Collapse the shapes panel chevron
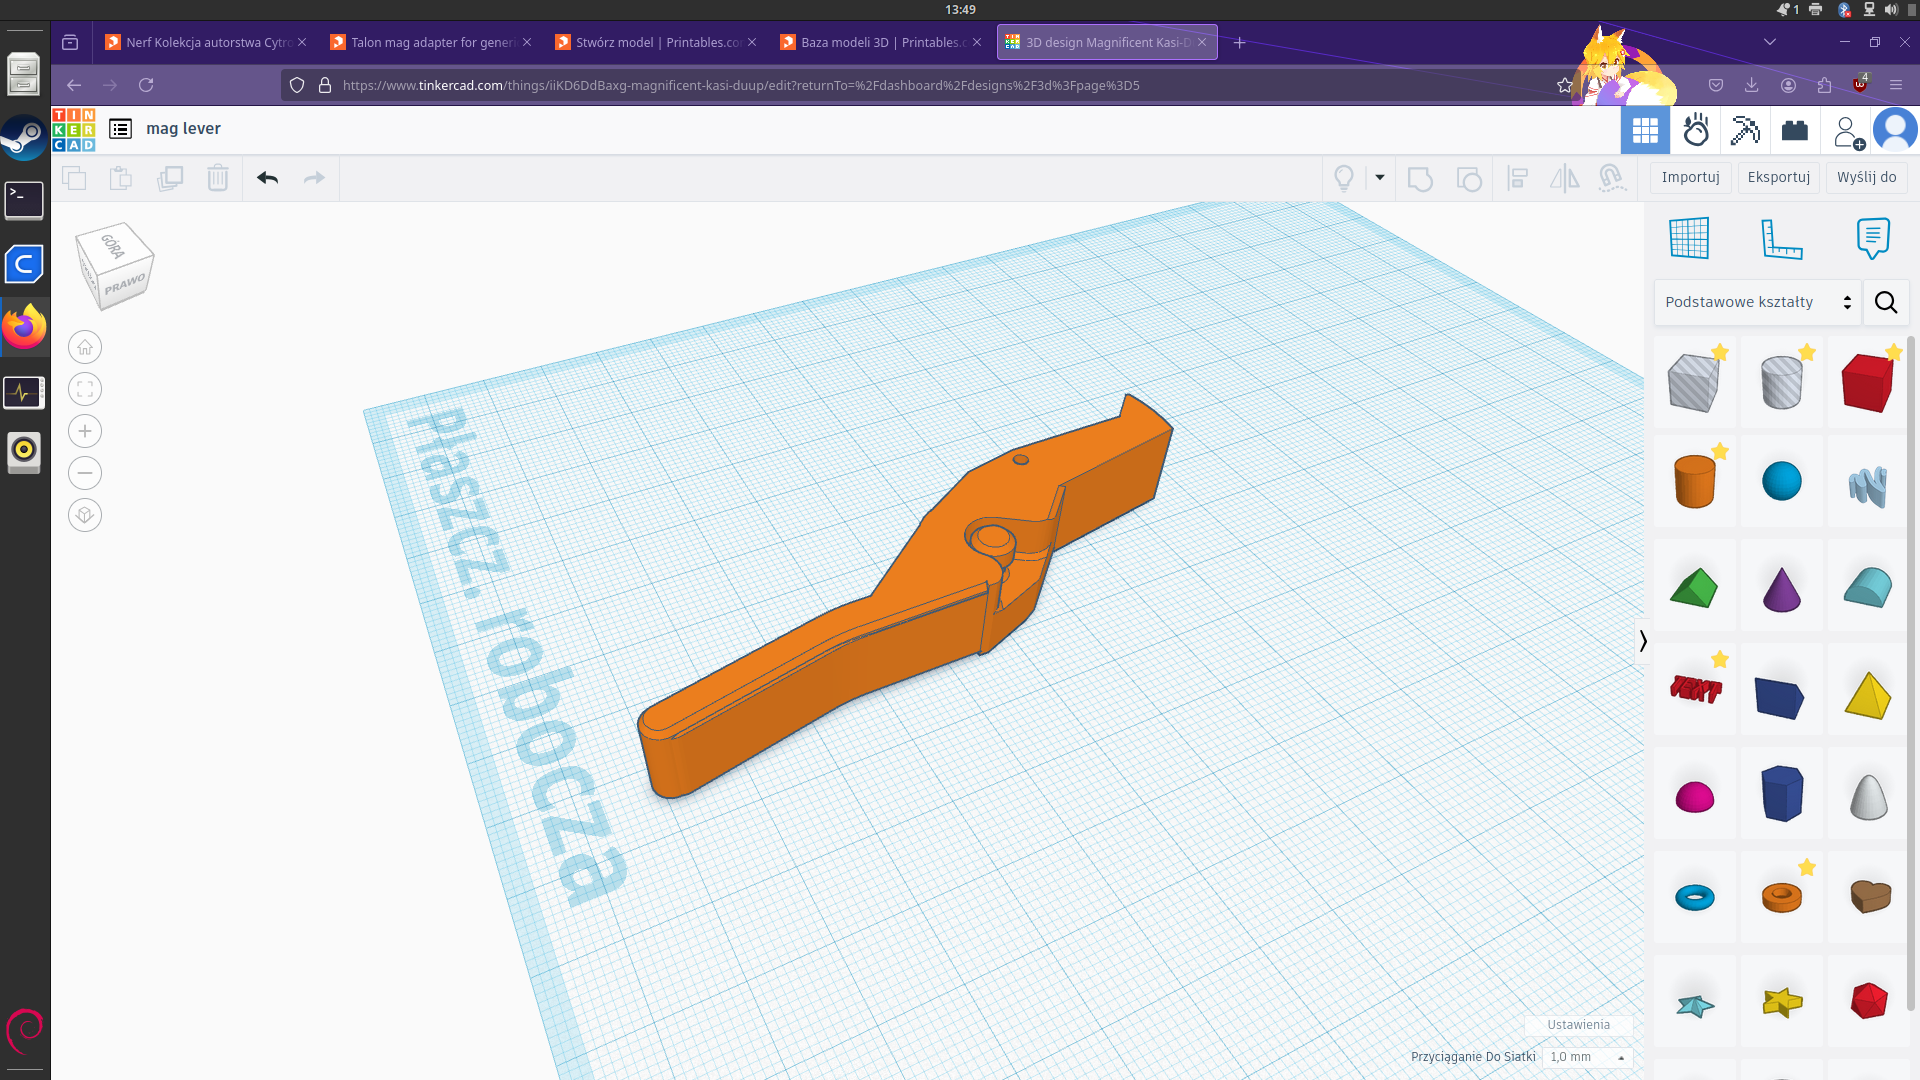The image size is (1920, 1080). [1642, 641]
